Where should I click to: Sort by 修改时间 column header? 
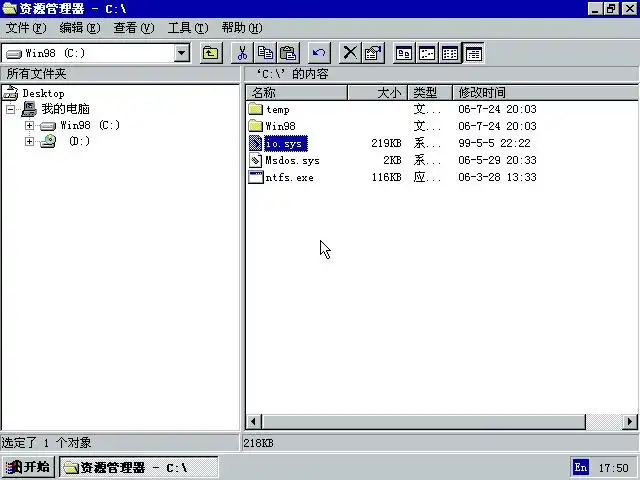(x=545, y=93)
